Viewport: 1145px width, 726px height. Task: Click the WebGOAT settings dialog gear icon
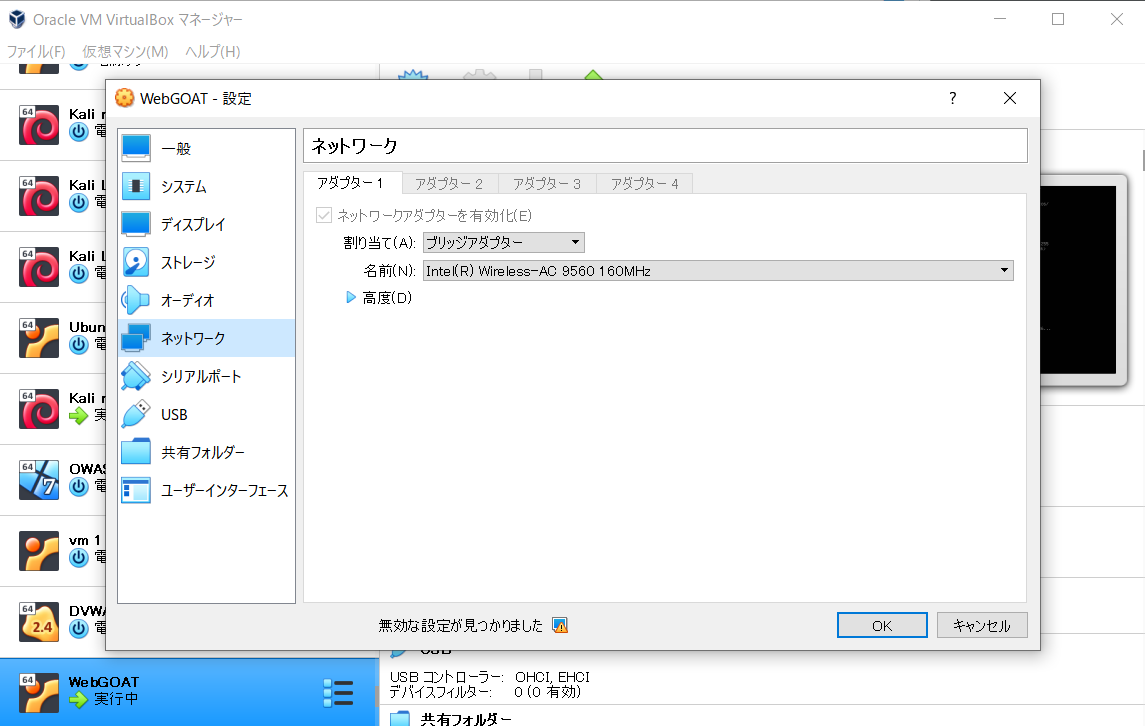coord(125,98)
